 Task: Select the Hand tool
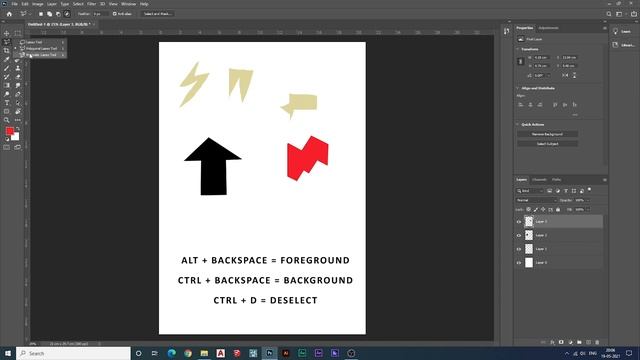pos(18,111)
